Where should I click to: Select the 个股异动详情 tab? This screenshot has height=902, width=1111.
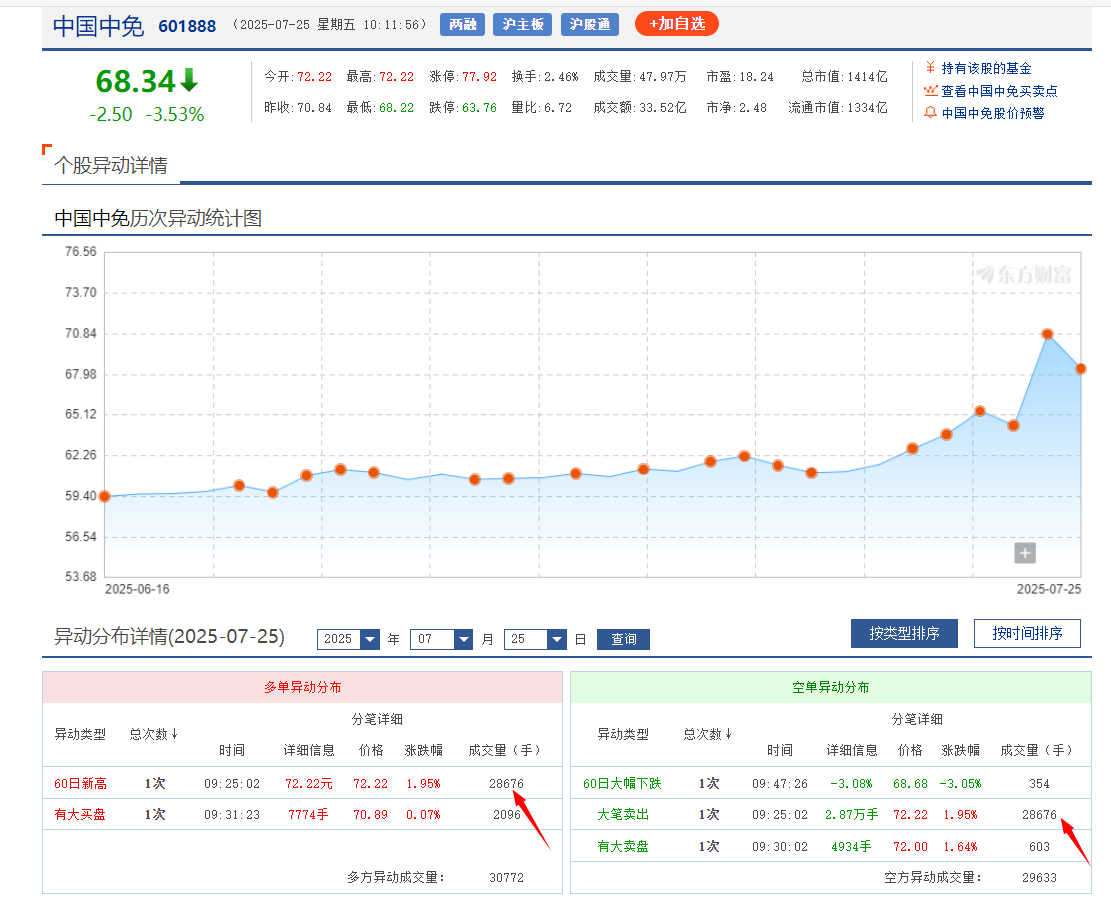111,165
